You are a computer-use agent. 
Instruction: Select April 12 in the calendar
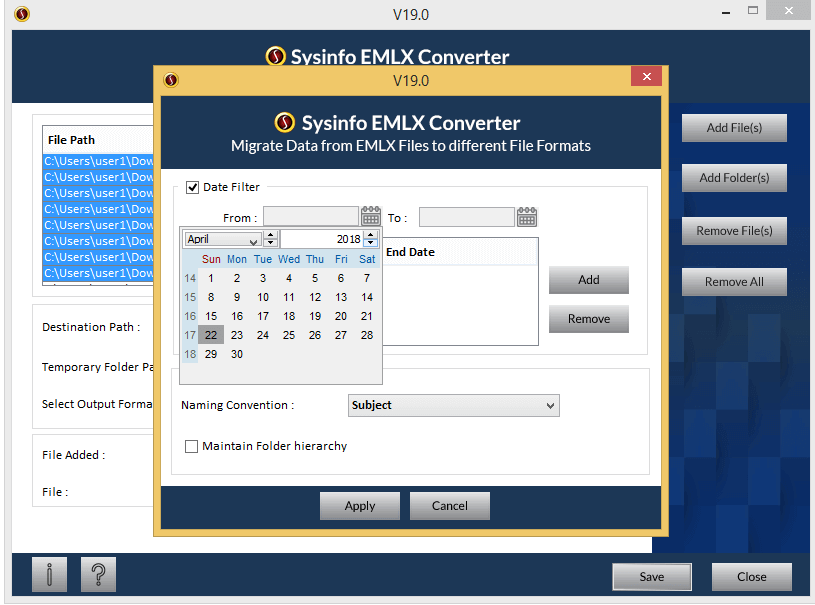[x=315, y=297]
